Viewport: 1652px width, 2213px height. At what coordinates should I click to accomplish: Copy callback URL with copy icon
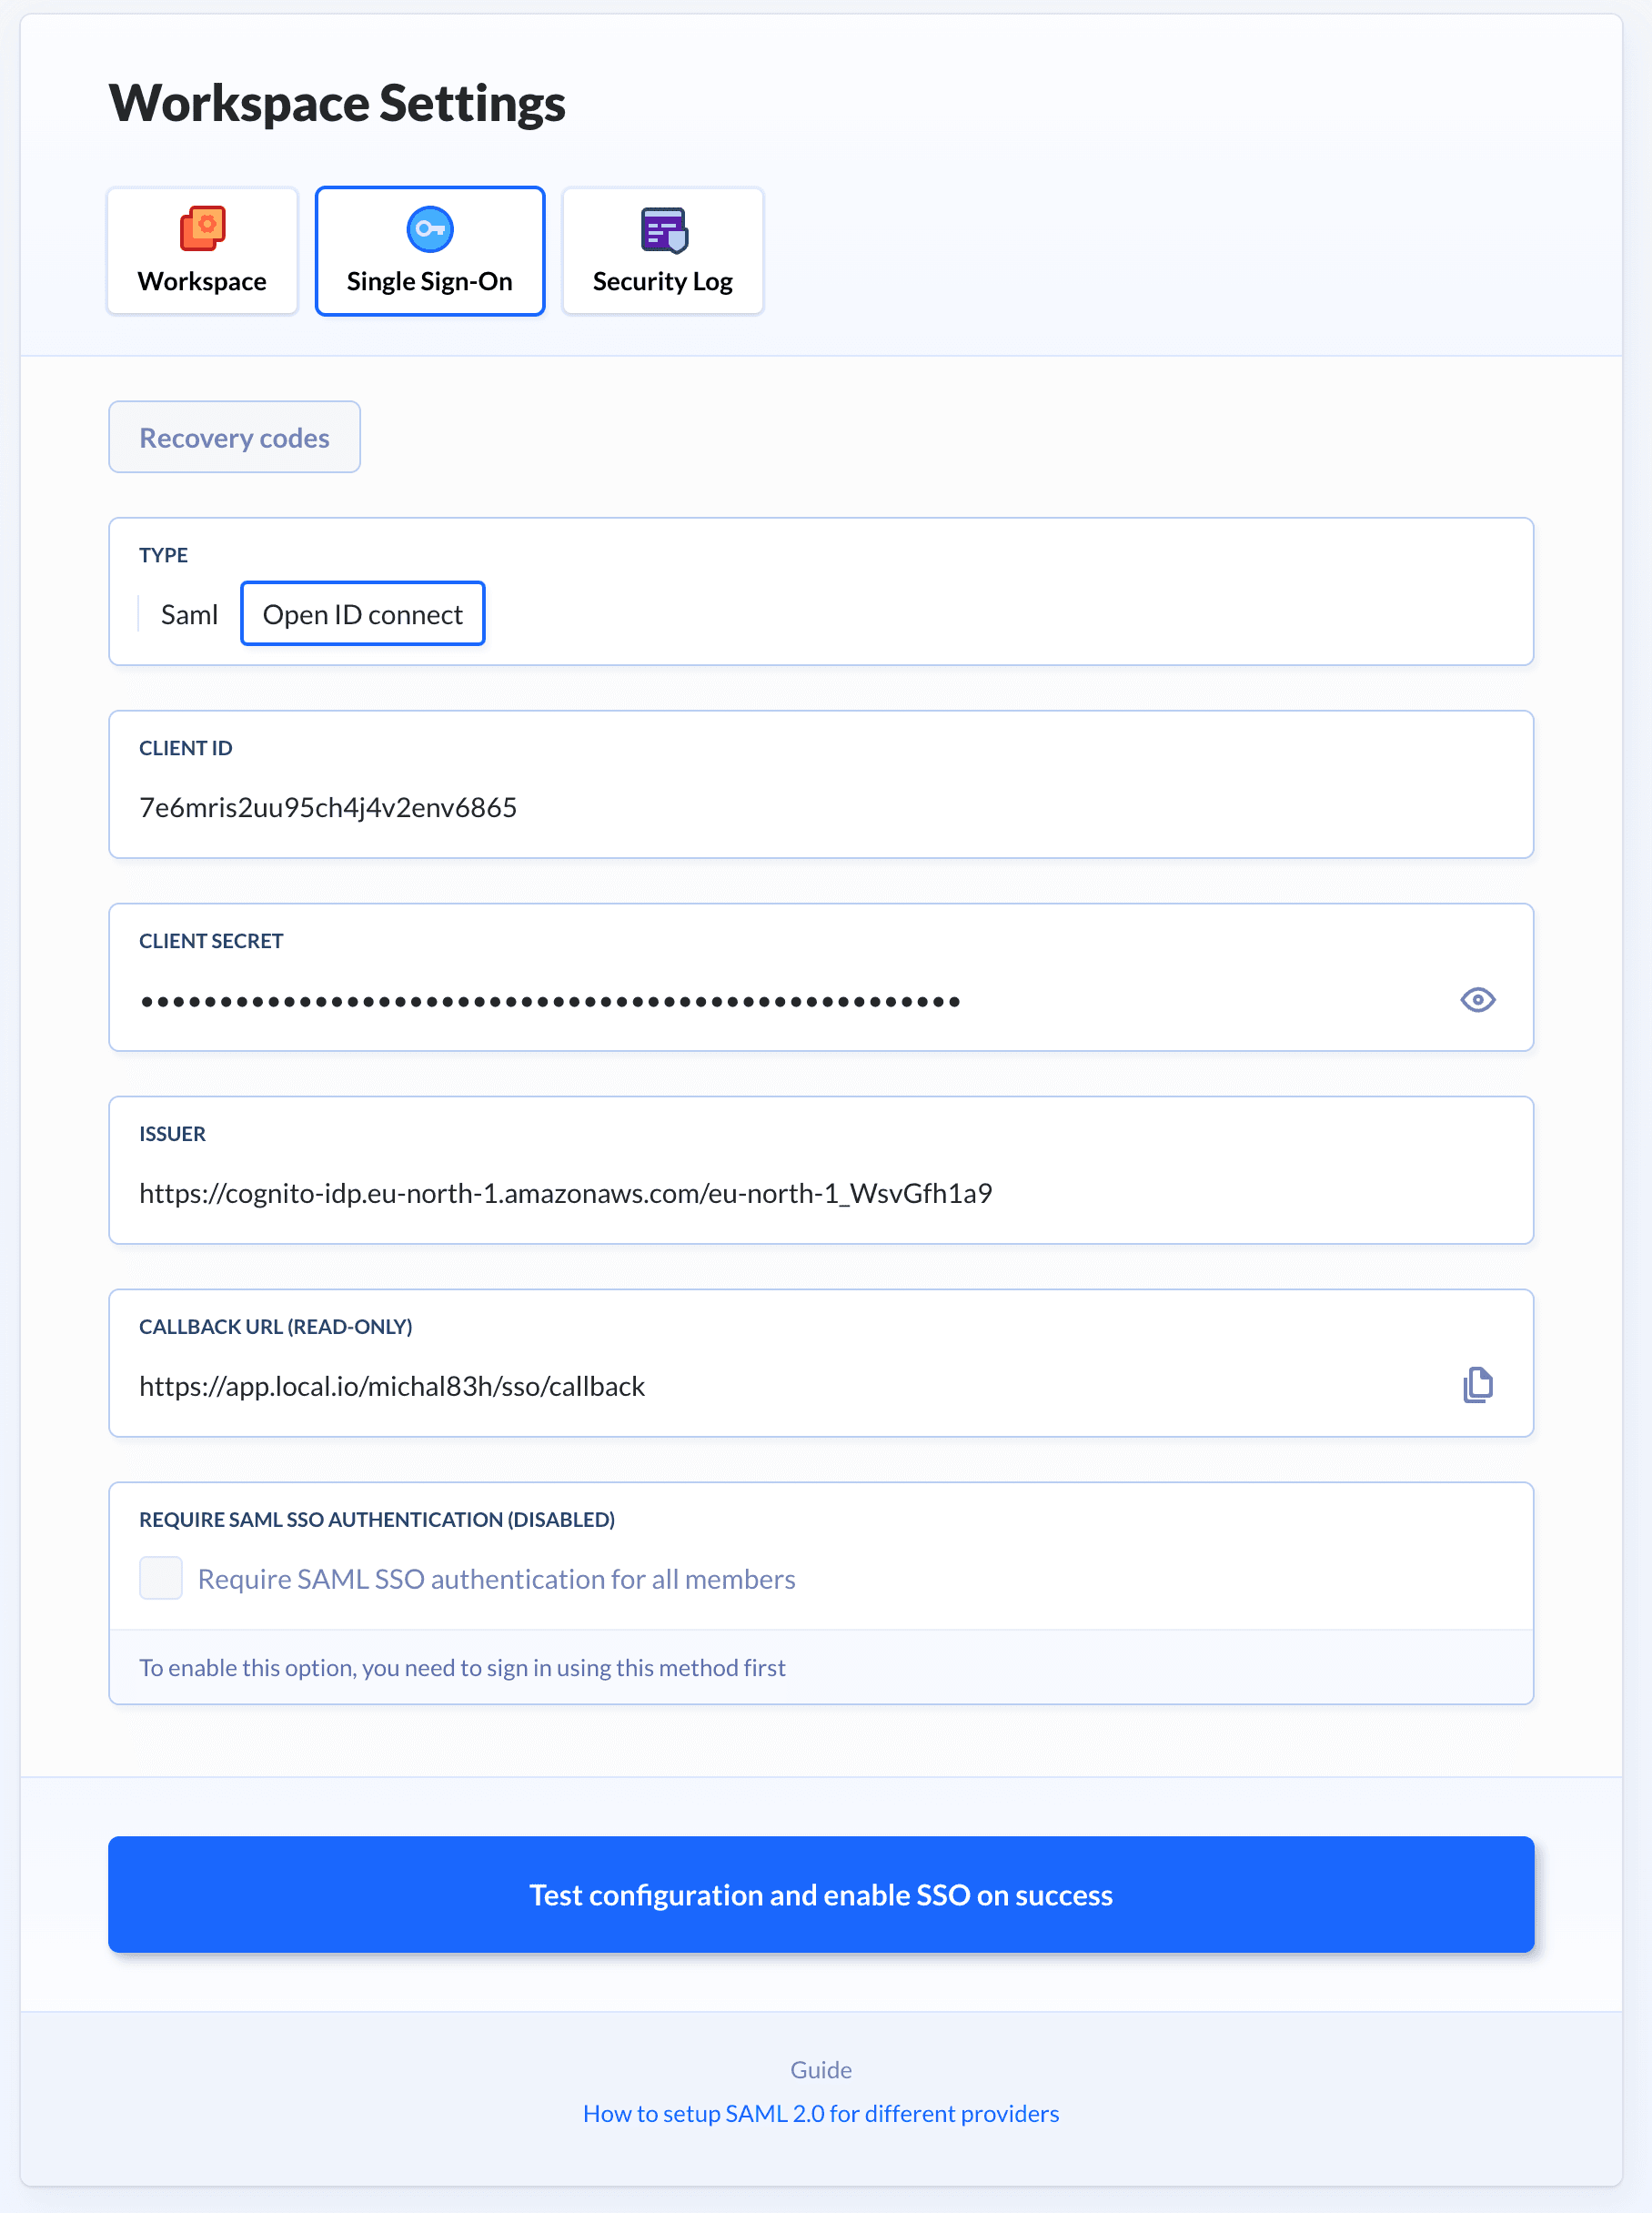click(x=1477, y=1385)
